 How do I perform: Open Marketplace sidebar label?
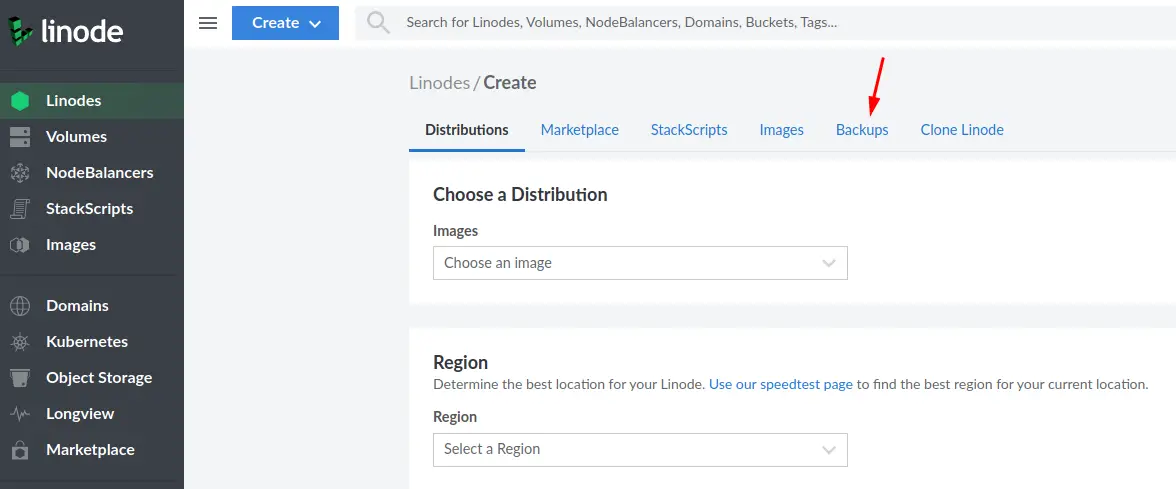point(91,449)
